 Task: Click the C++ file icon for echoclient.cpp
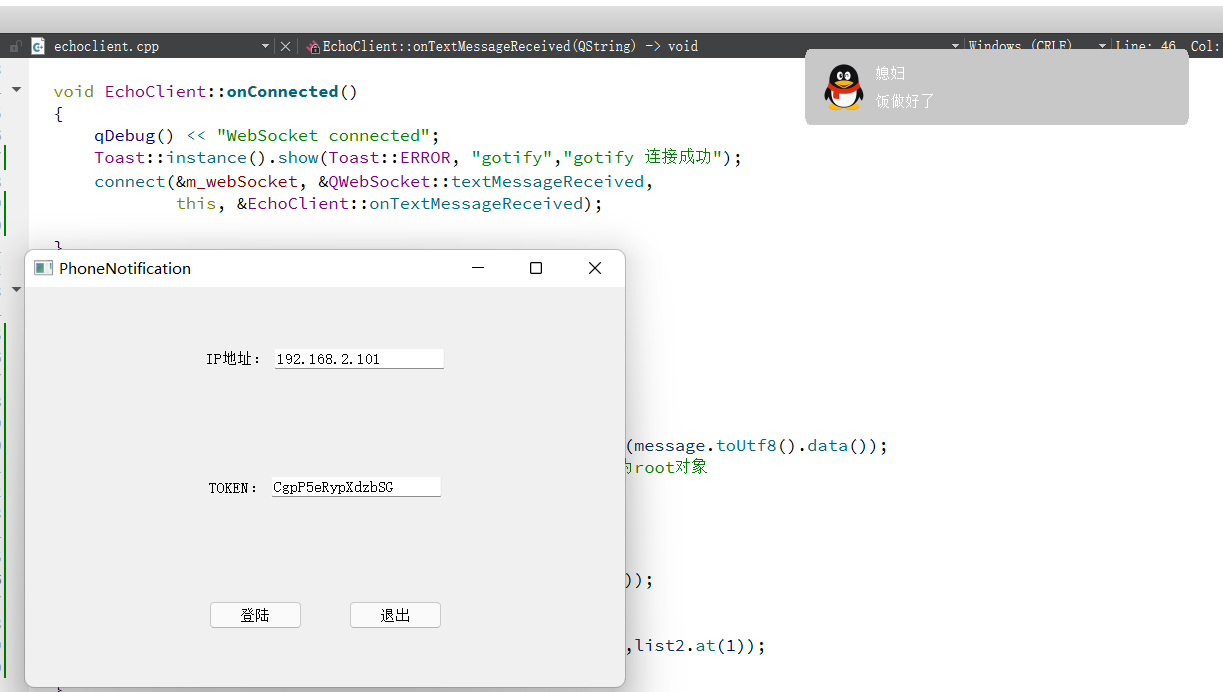(x=38, y=46)
